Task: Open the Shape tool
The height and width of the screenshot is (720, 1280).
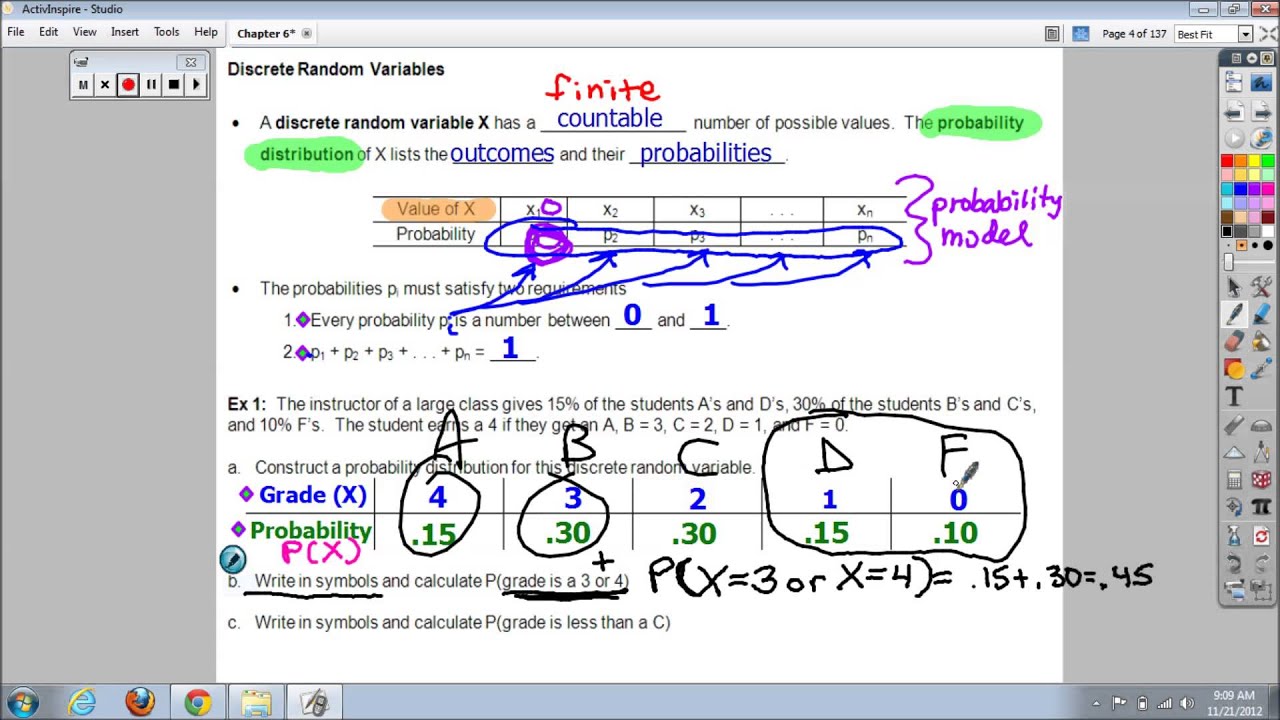Action: point(1234,368)
